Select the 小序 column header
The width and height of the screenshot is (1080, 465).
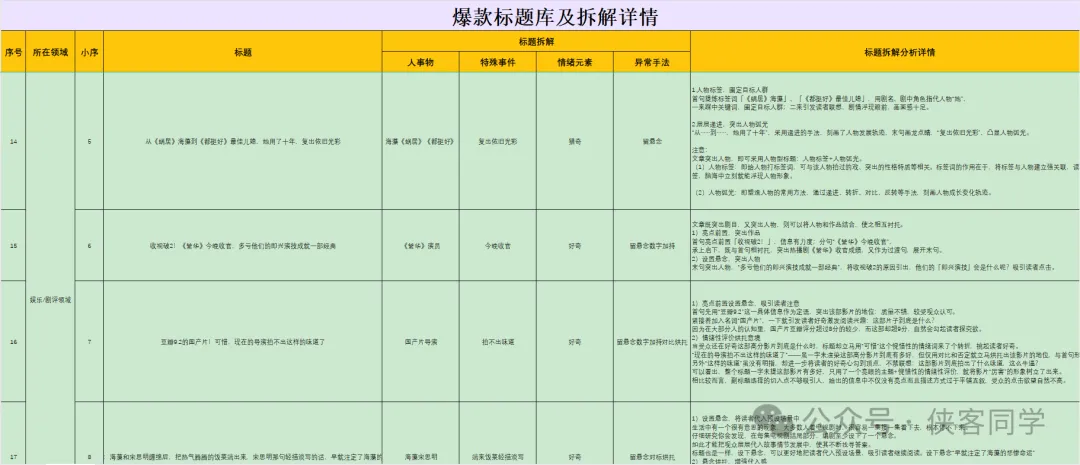pos(89,52)
